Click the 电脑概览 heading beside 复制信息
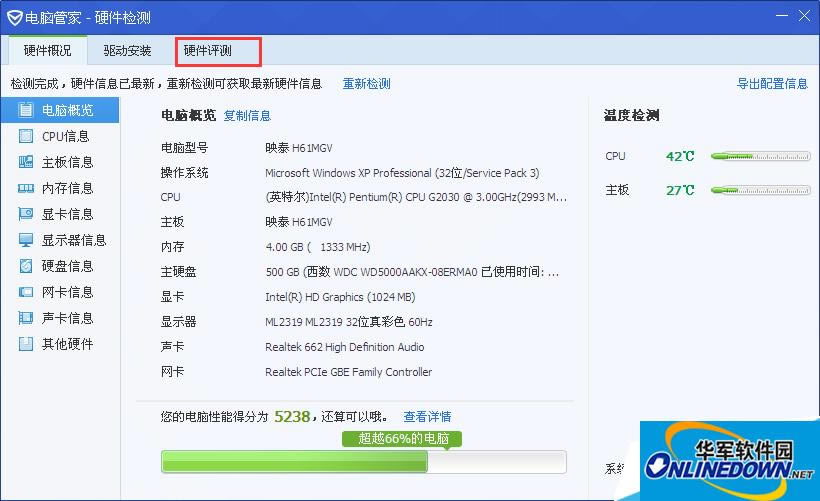The image size is (820, 501). tap(188, 116)
